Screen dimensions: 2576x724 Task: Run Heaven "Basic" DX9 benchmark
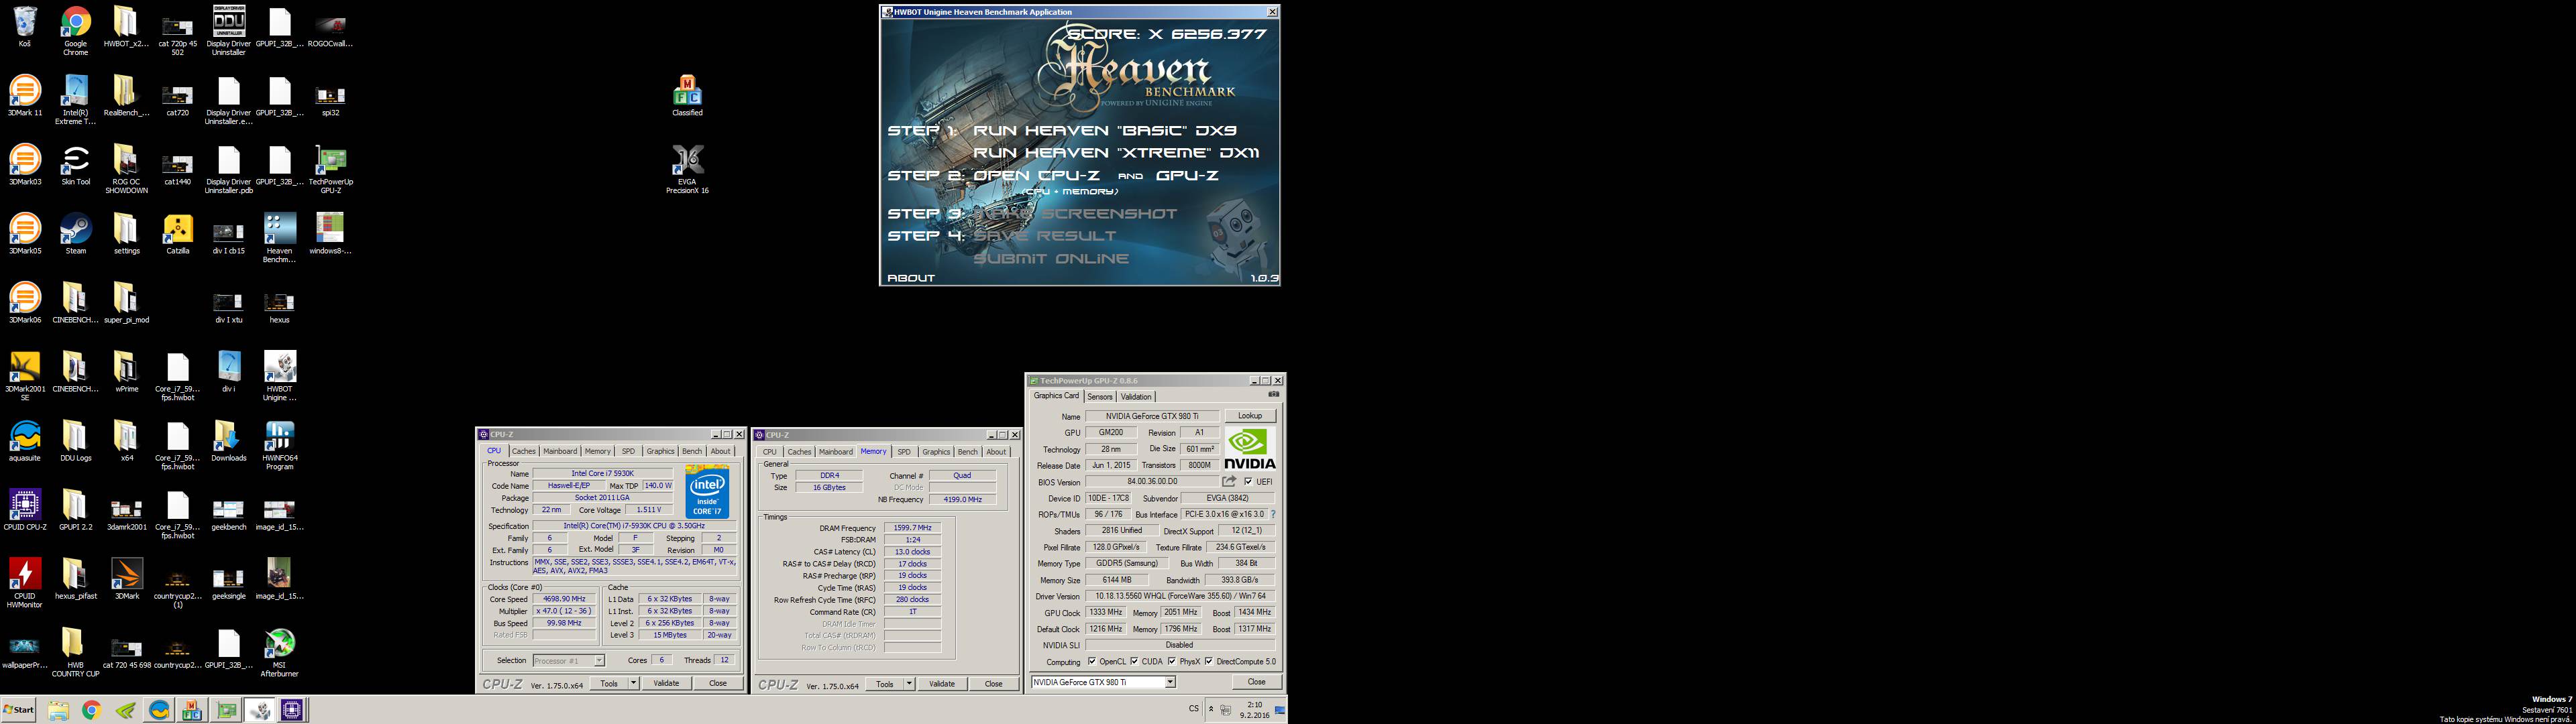(x=1105, y=130)
